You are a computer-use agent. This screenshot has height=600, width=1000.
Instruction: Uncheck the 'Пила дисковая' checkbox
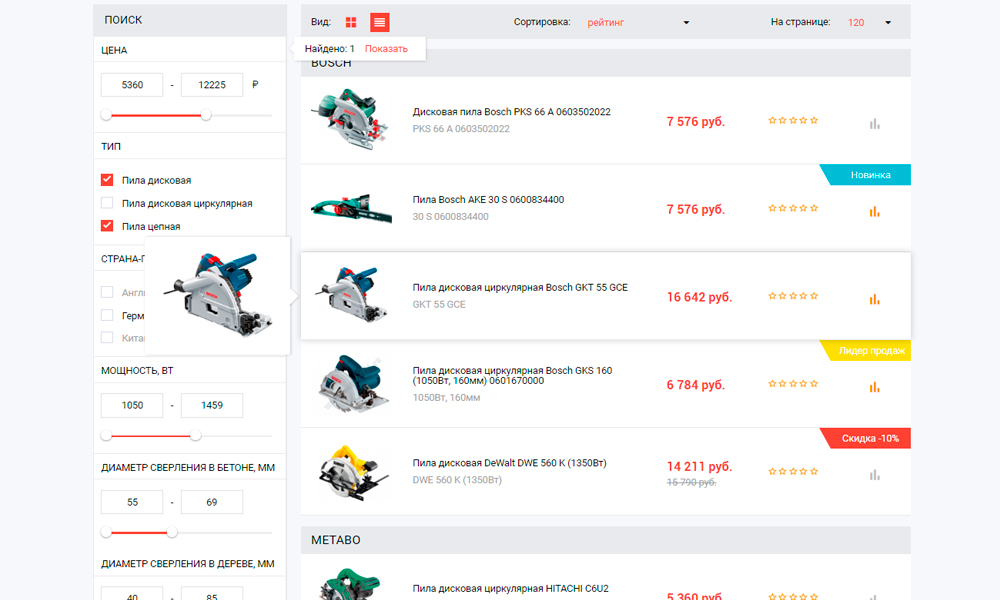coord(107,180)
